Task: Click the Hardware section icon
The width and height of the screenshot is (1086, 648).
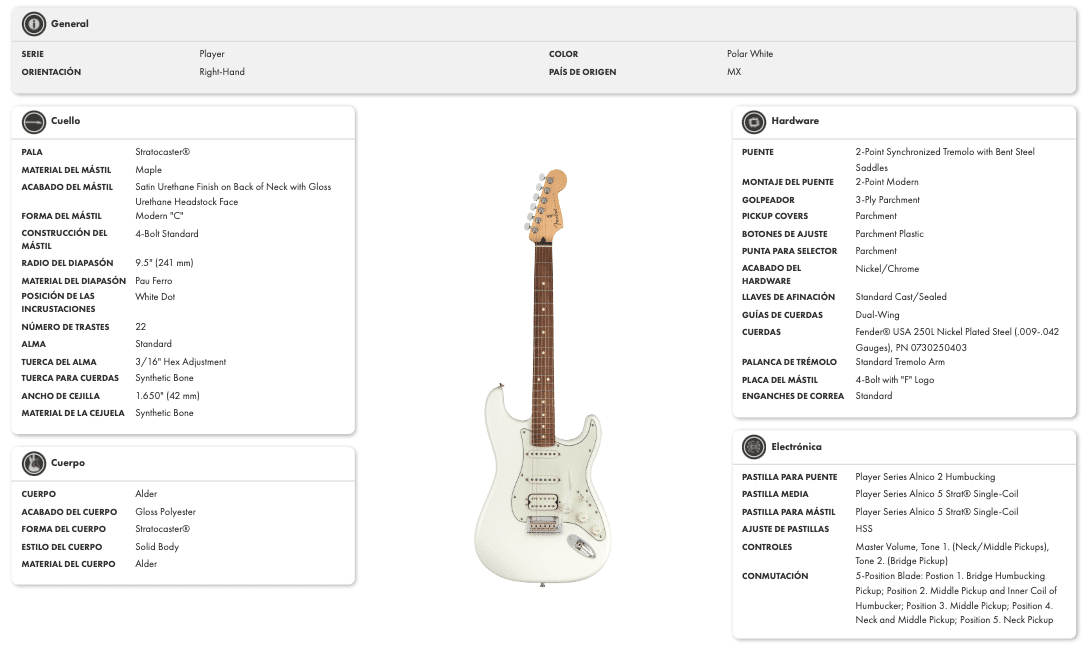Action: point(754,121)
